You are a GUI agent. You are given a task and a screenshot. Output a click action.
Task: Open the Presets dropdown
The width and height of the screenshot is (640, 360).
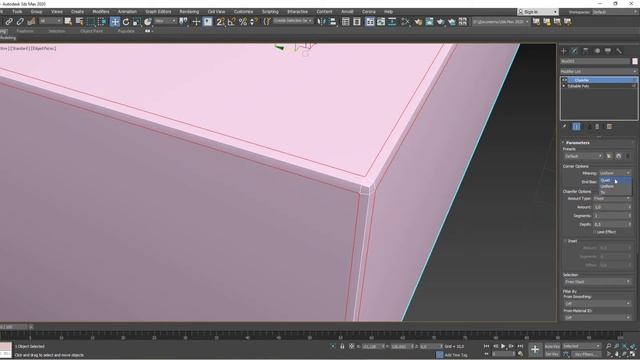(583, 156)
